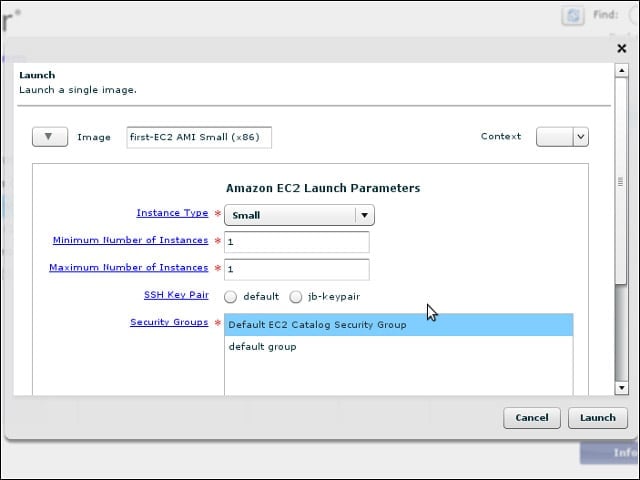
Task: Select Default EC2 Catalog Security Group
Action: pyautogui.click(x=398, y=325)
